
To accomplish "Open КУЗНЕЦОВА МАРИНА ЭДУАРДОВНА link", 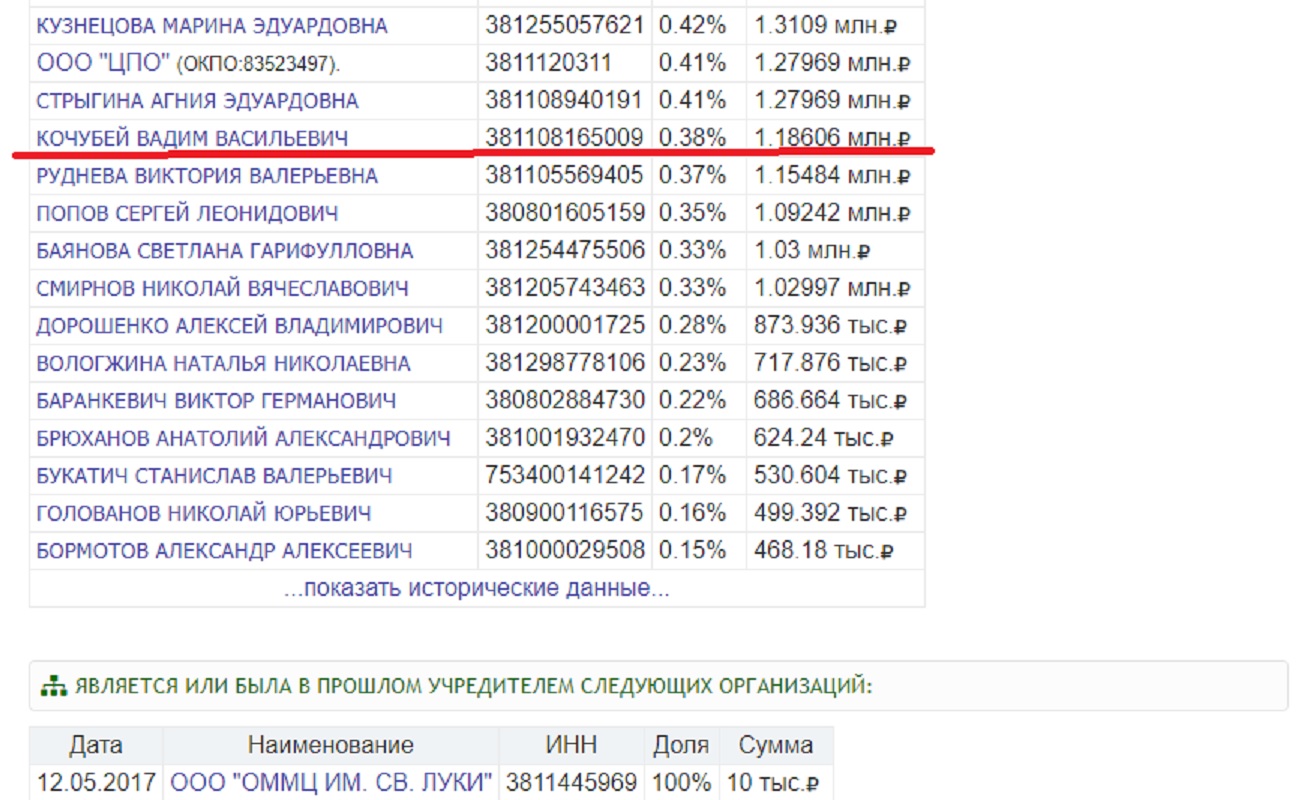I will pyautogui.click(x=212, y=26).
